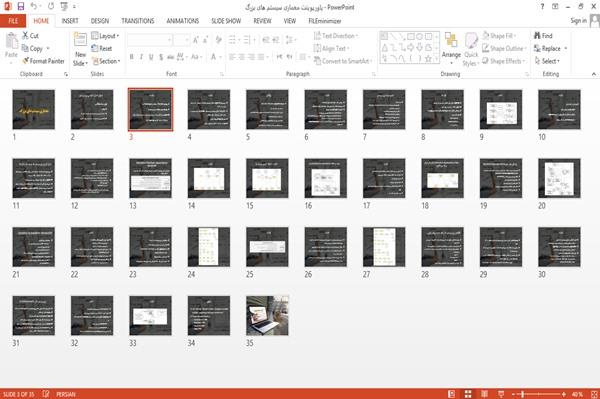Click PERSIAN language in status bar
Image resolution: width=600 pixels, height=399 pixels.
(66, 394)
